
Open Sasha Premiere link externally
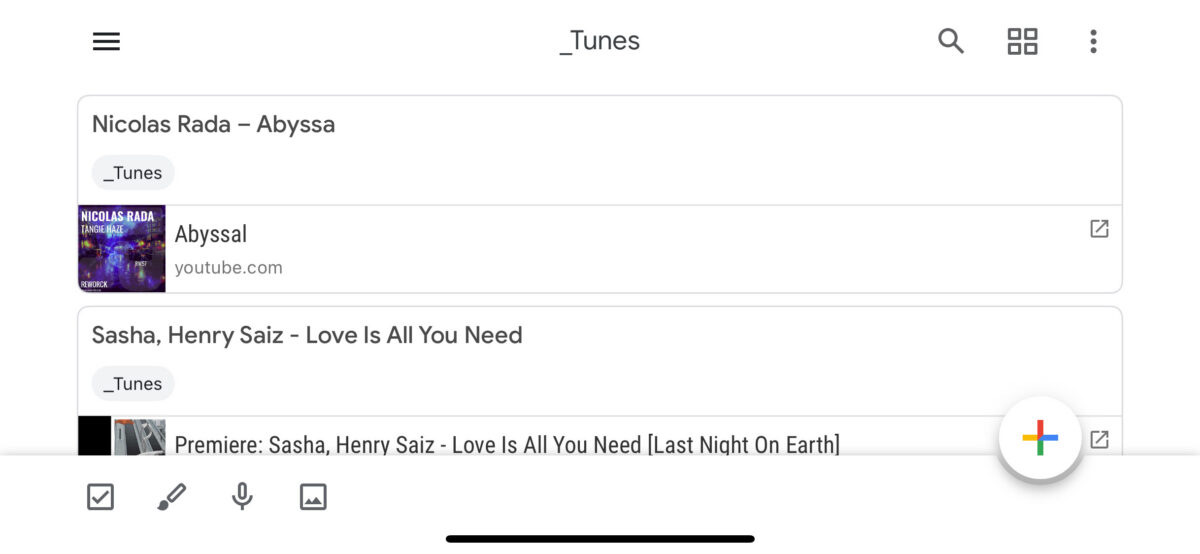coord(1099,439)
